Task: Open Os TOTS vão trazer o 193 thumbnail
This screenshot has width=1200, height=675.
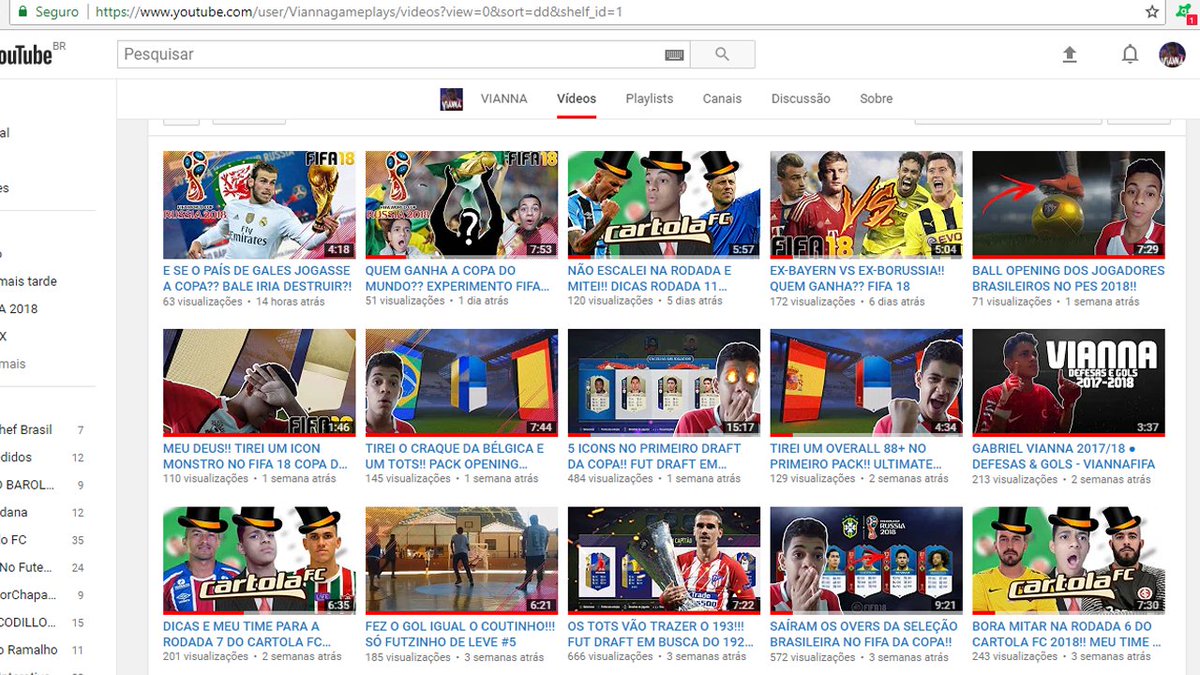Action: click(664, 561)
